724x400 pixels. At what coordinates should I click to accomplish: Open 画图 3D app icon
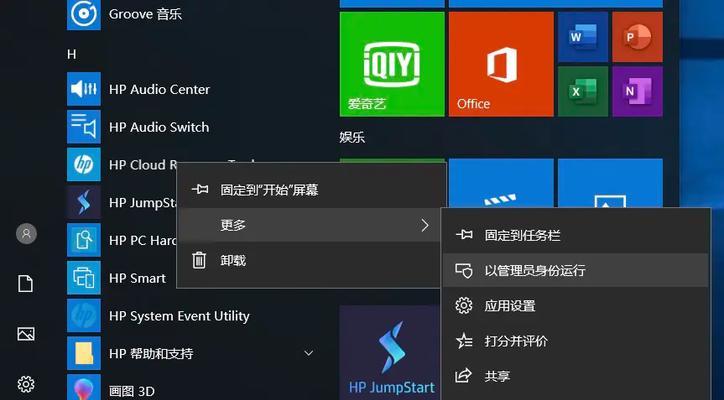pyautogui.click(x=84, y=388)
